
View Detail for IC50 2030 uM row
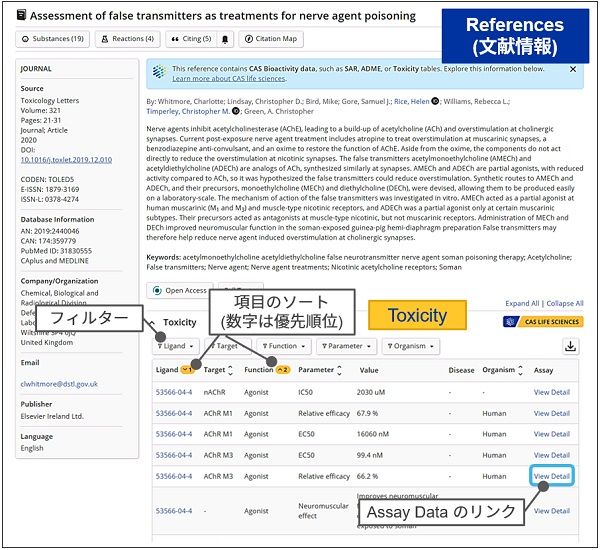tap(552, 392)
